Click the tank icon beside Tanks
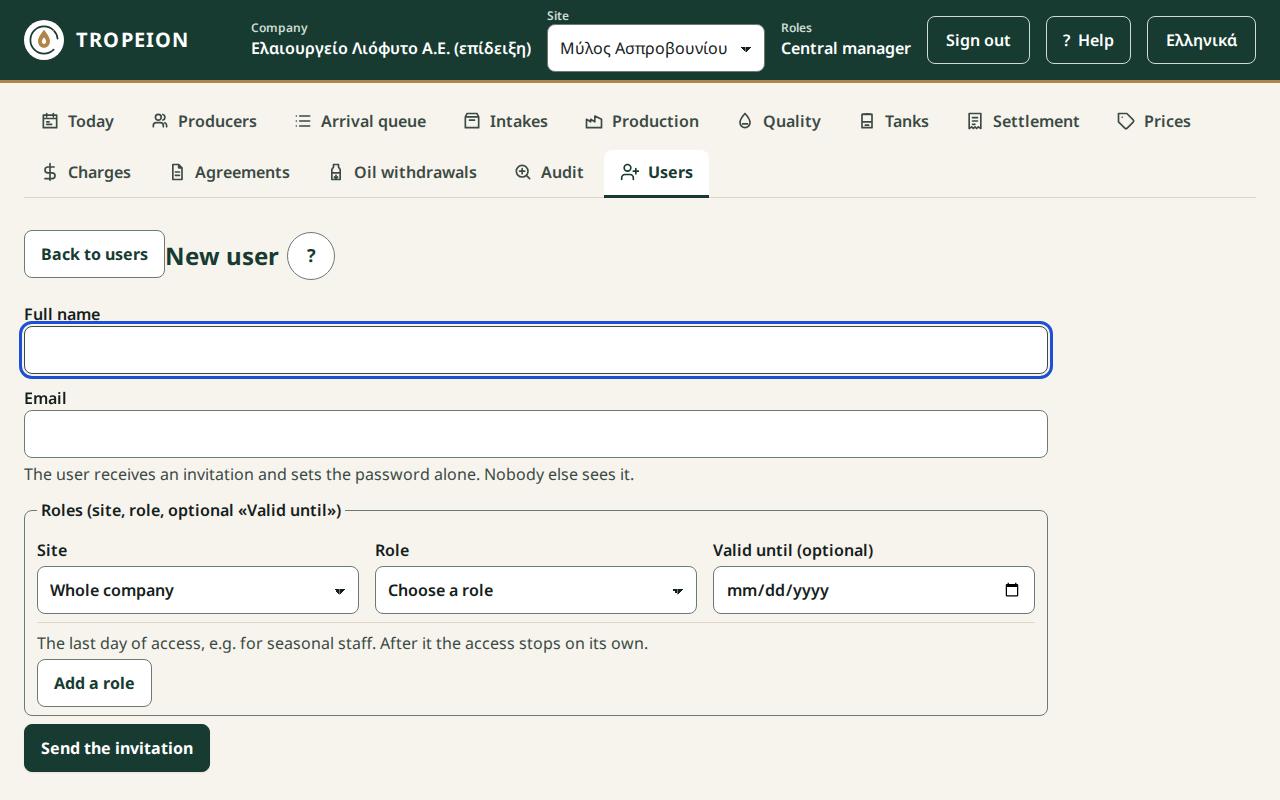The width and height of the screenshot is (1280, 800). click(x=867, y=121)
